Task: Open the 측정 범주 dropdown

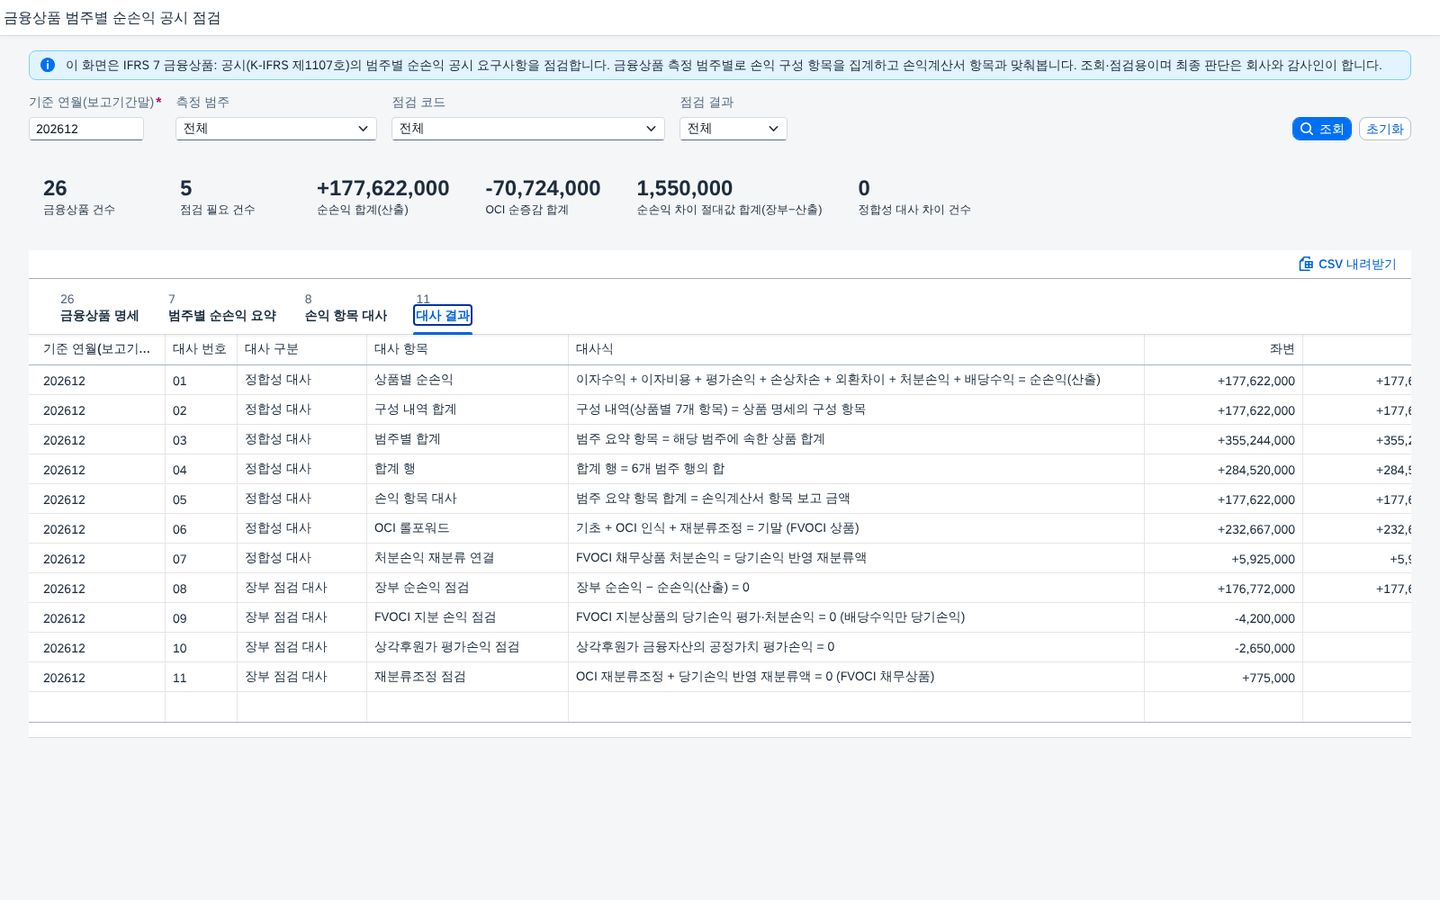Action: tap(276, 128)
